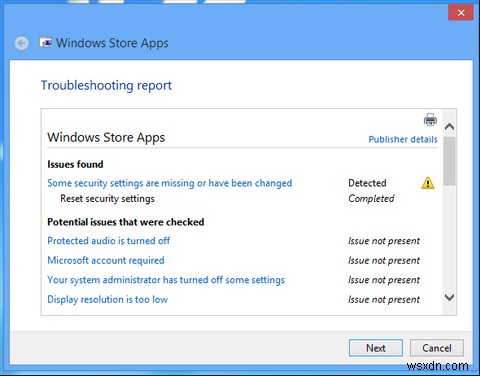
Task: Close the troubleshooter window
Action: [461, 13]
